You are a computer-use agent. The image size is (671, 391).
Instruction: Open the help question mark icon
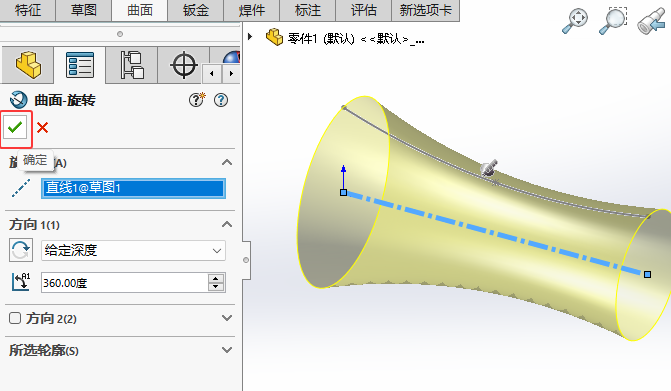221,100
